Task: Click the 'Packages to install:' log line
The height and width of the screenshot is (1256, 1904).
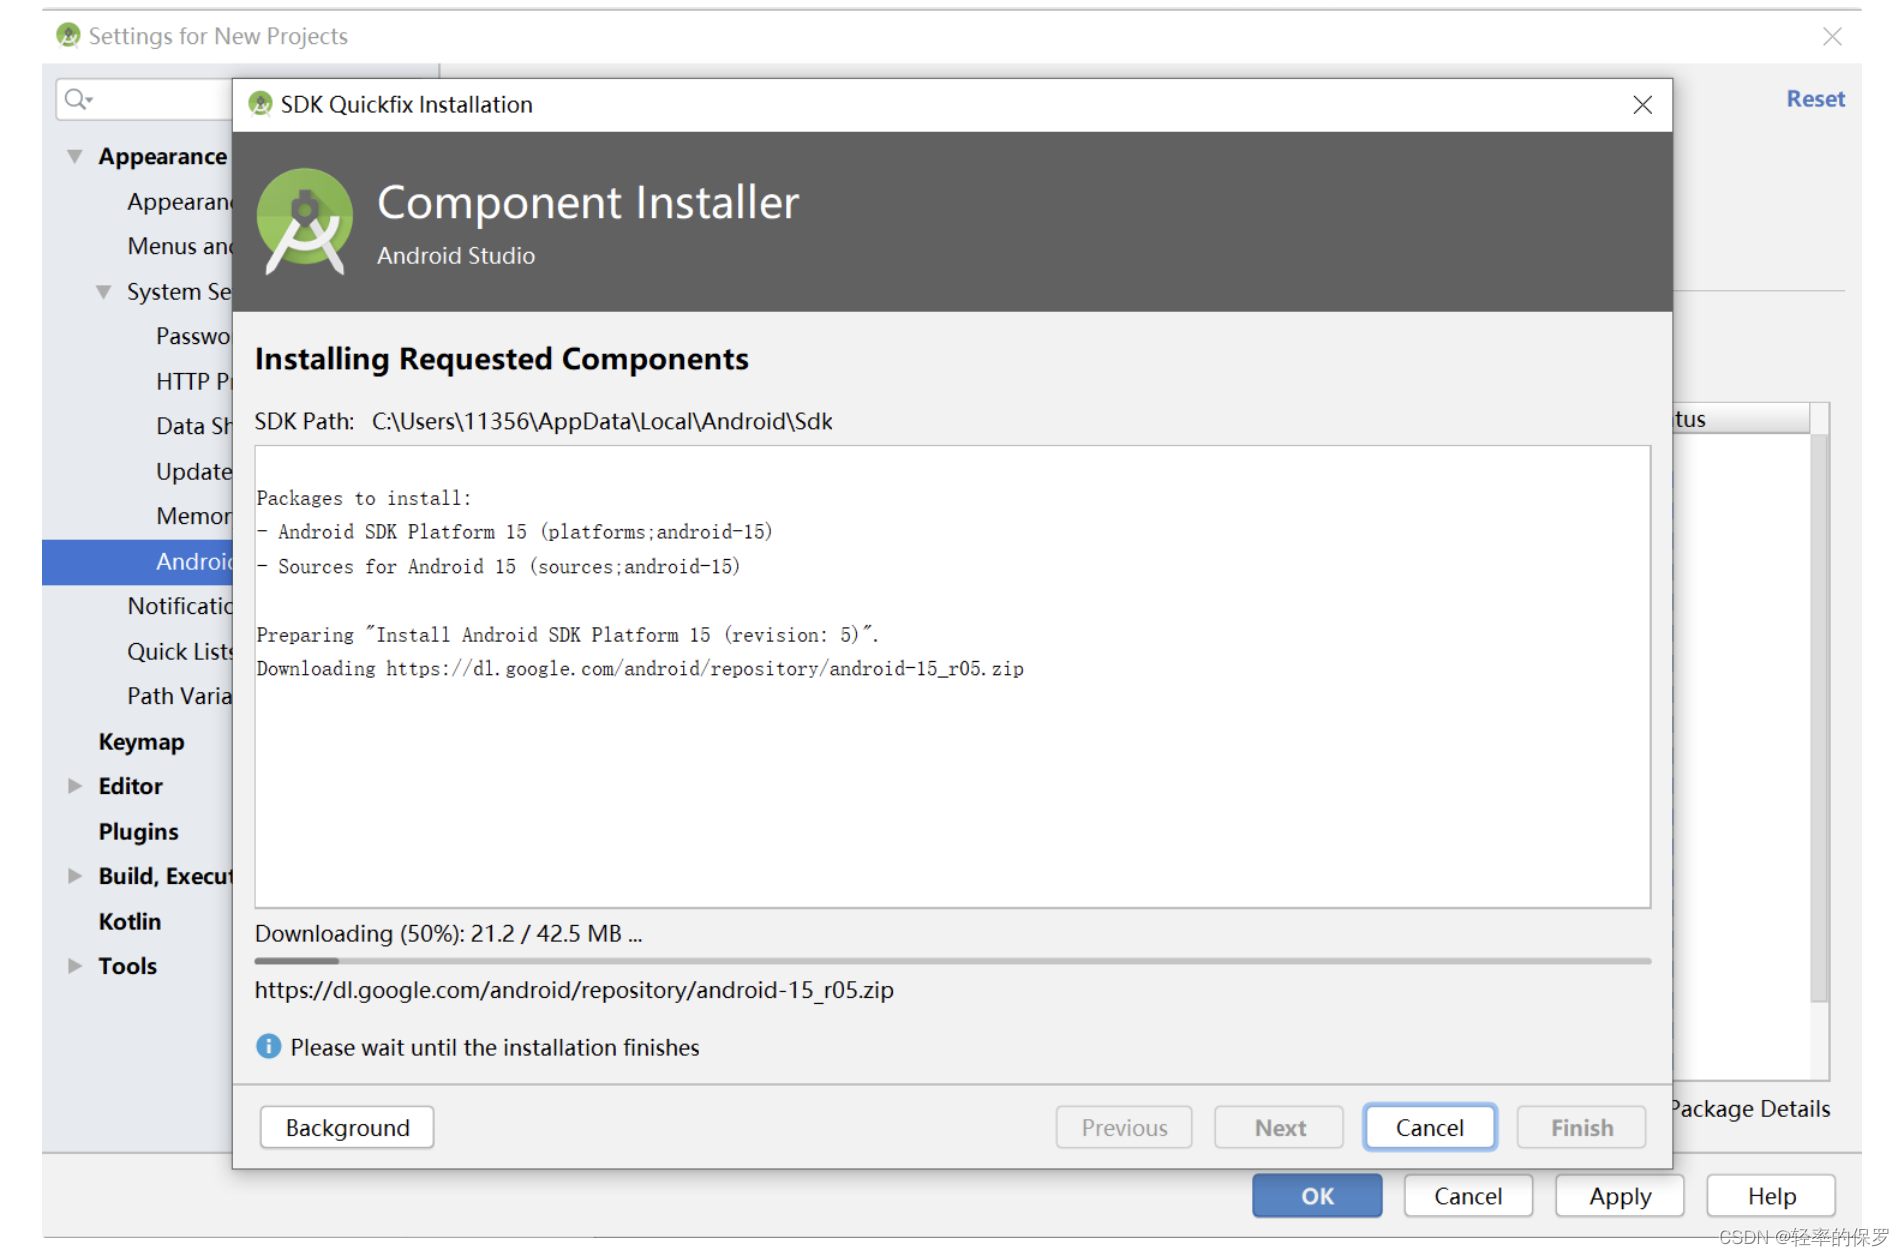Action: tap(363, 498)
